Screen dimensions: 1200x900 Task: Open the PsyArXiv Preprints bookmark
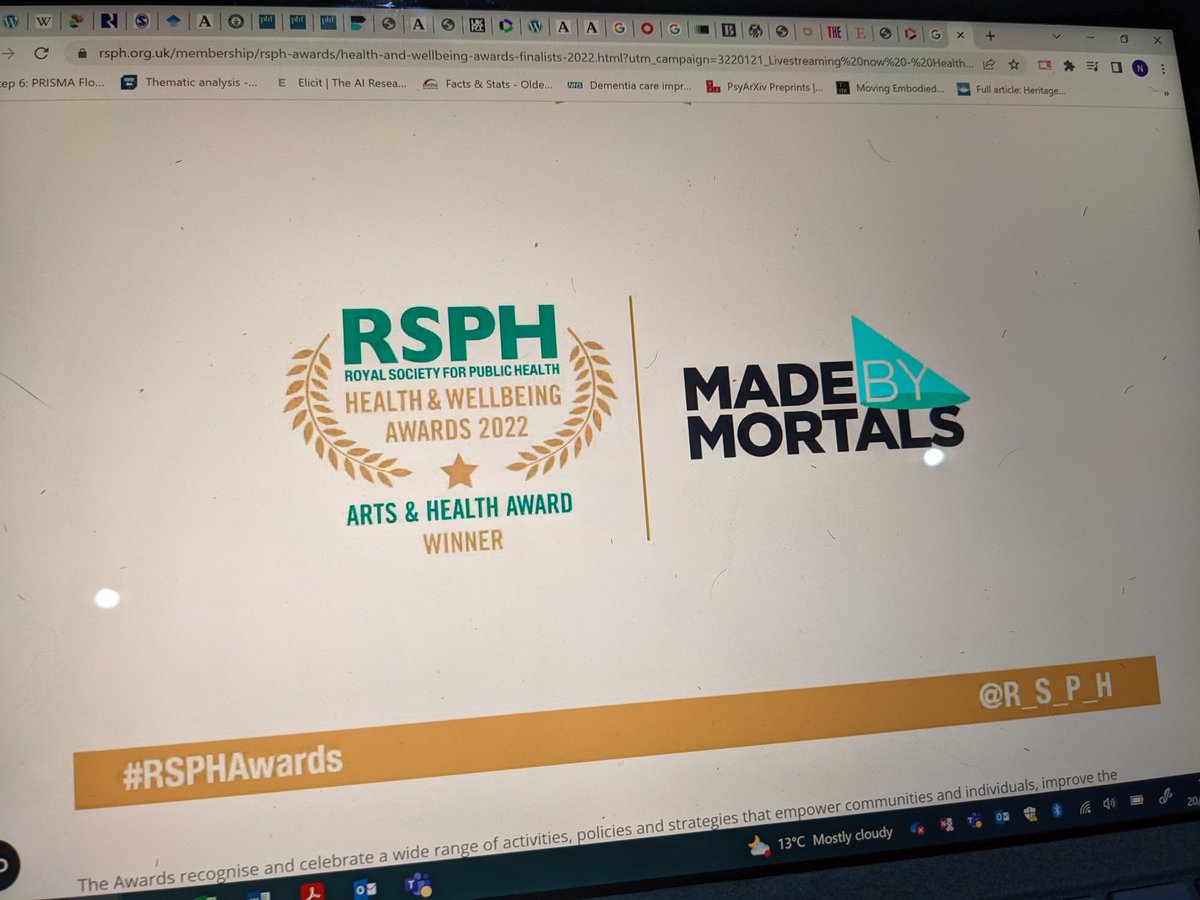(x=764, y=87)
